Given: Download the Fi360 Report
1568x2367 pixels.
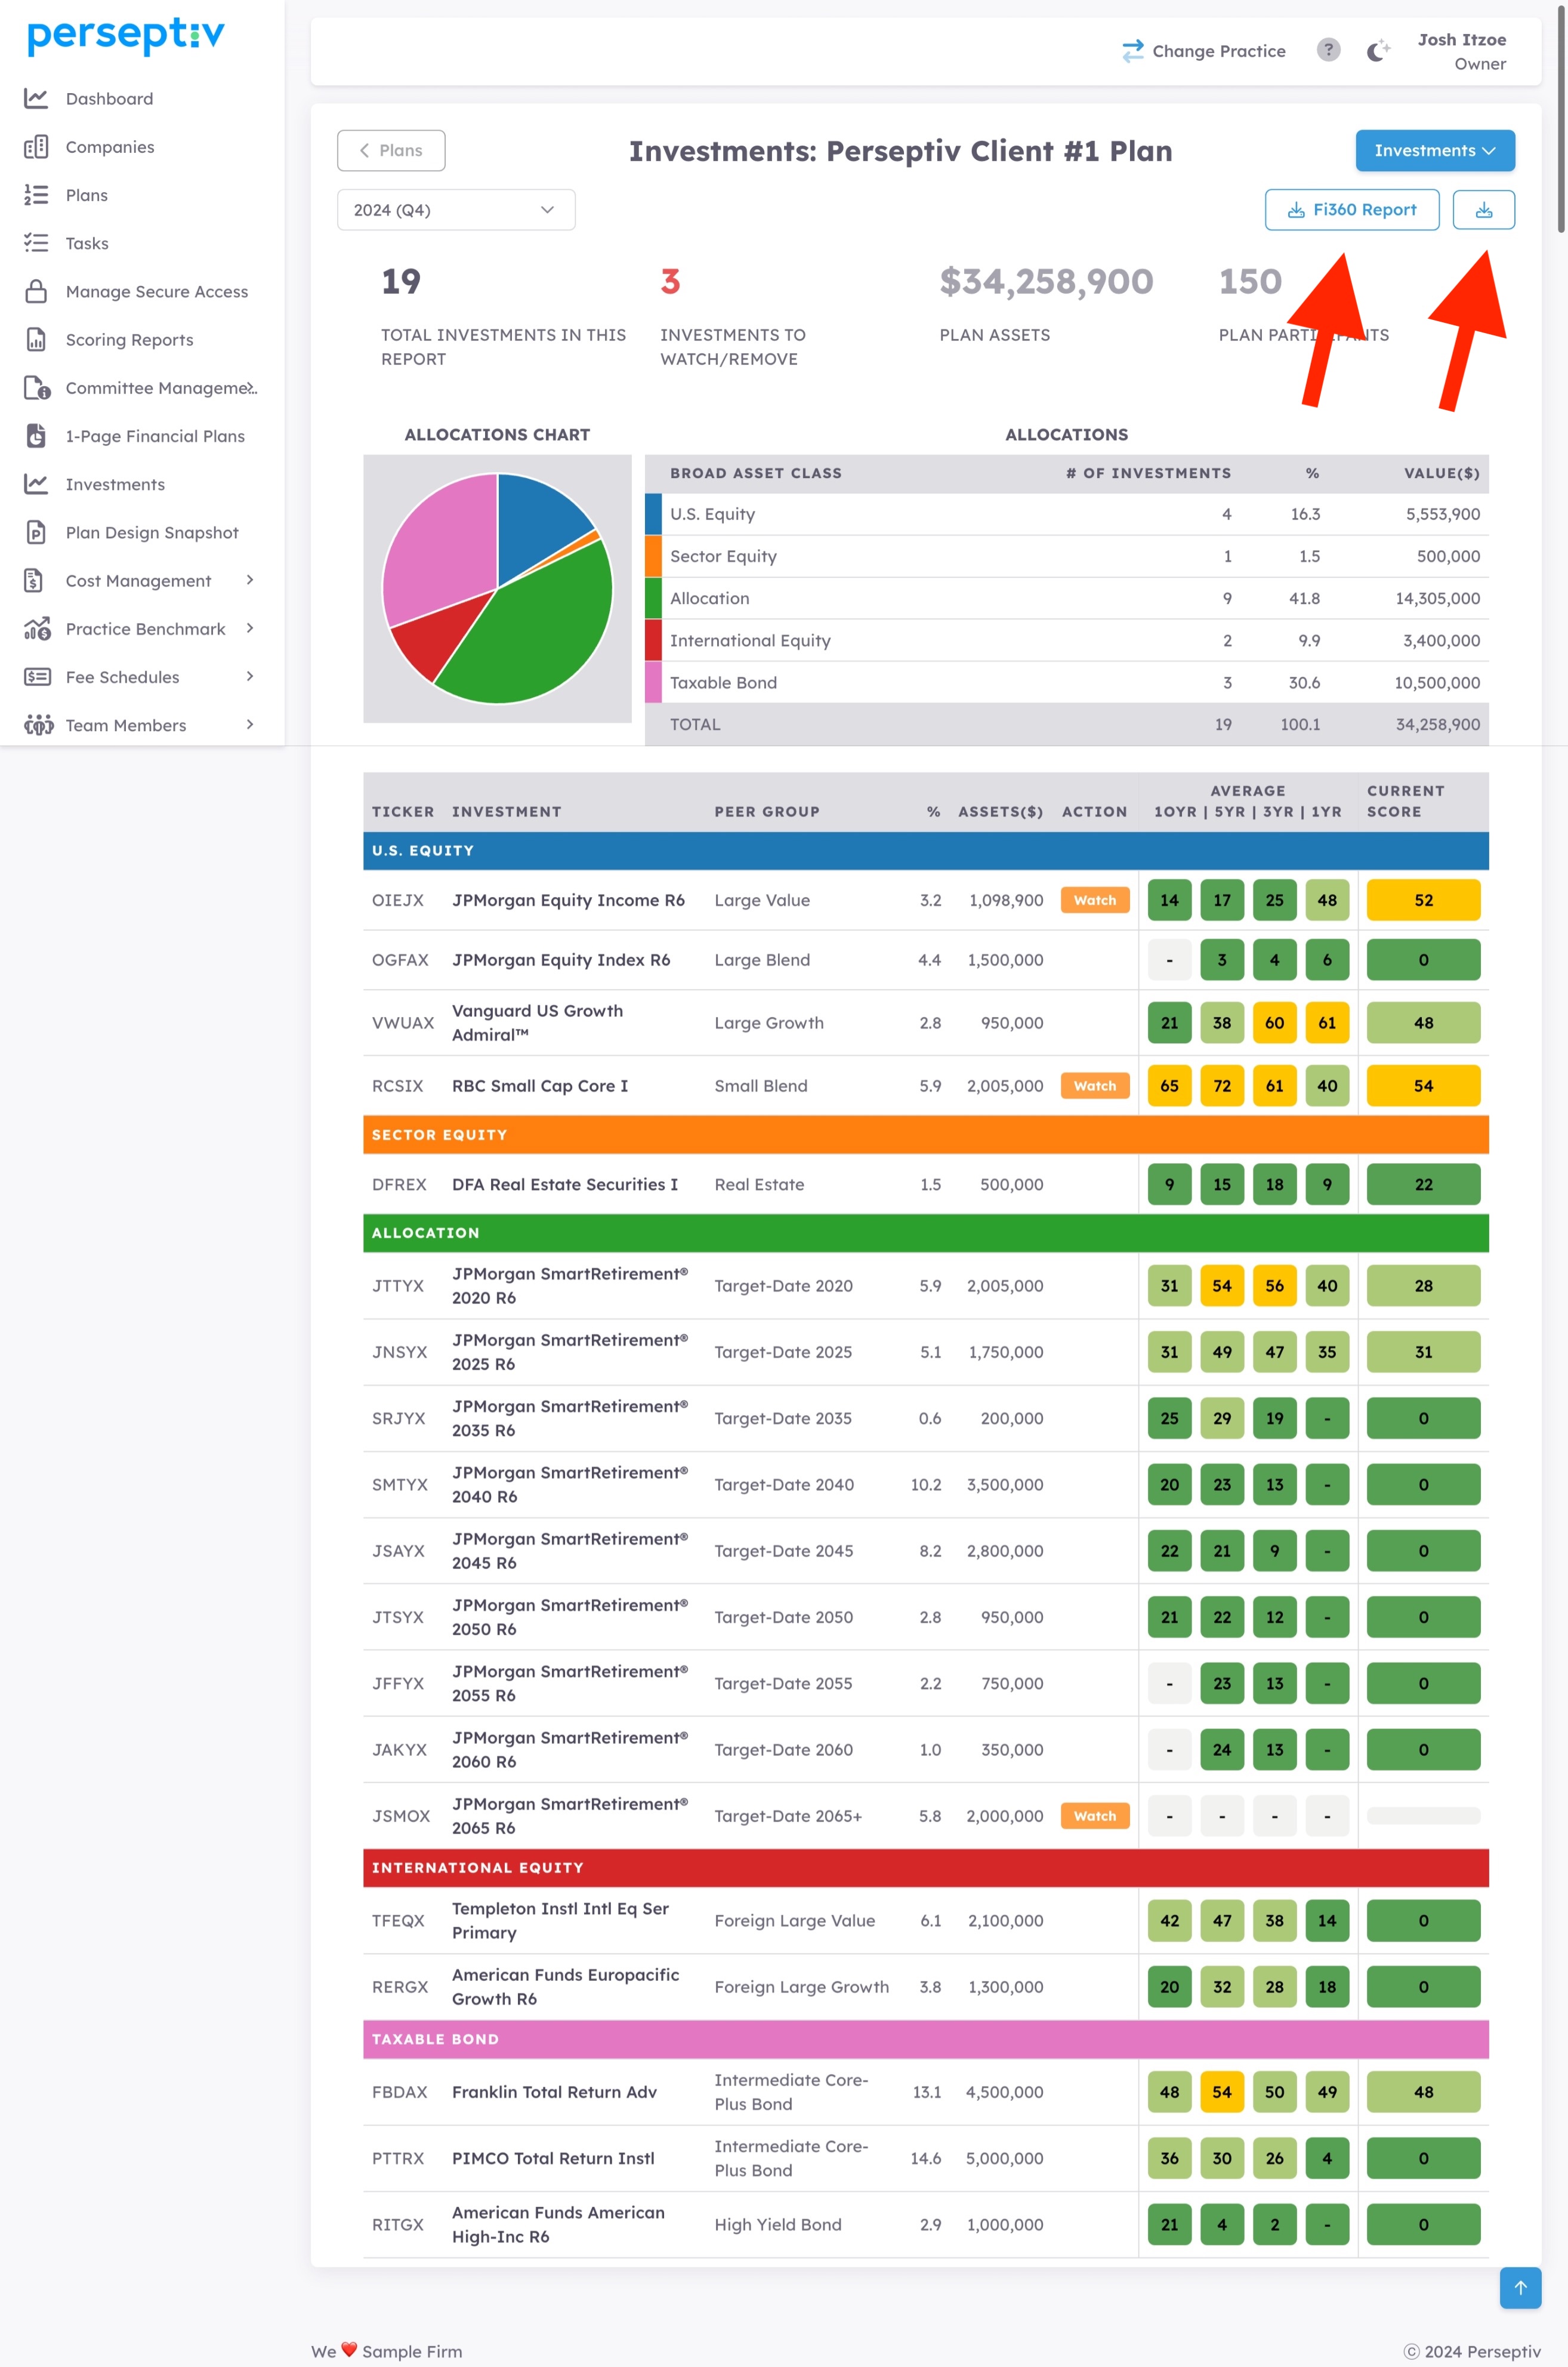Looking at the screenshot, I should [1351, 210].
